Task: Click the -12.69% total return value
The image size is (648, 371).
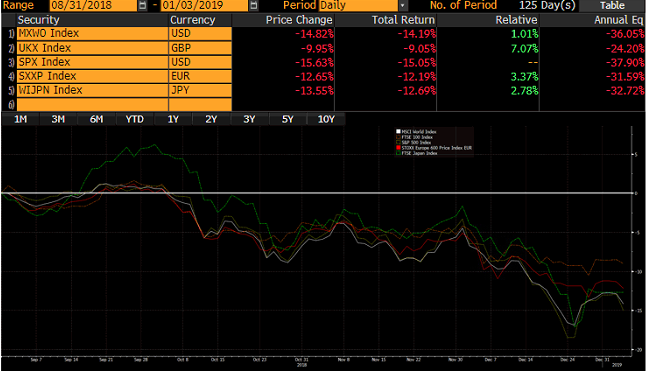Action: click(417, 90)
